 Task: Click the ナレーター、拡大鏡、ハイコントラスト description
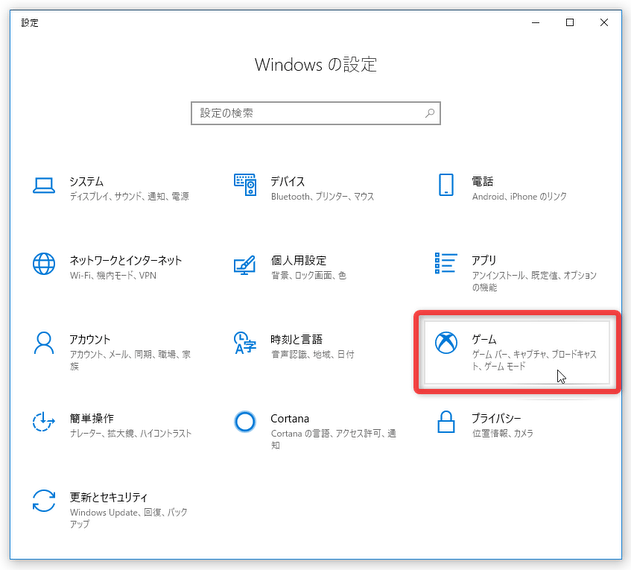[x=130, y=433]
